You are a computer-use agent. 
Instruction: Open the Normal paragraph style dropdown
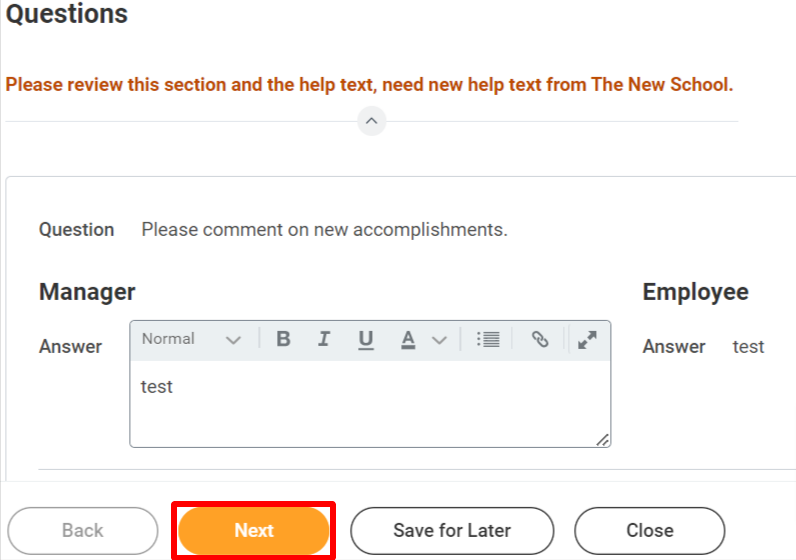191,339
